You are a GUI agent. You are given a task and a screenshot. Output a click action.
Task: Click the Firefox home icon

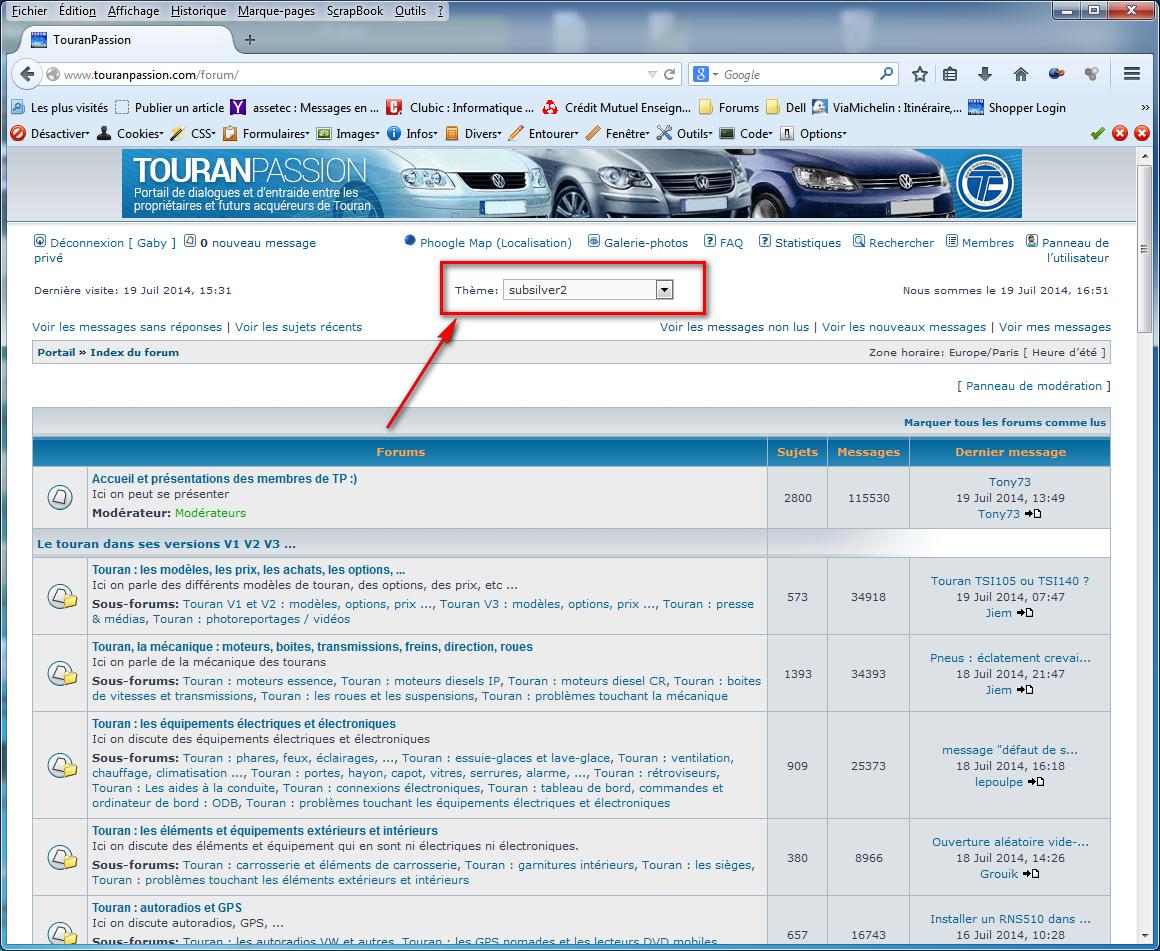tap(1020, 74)
